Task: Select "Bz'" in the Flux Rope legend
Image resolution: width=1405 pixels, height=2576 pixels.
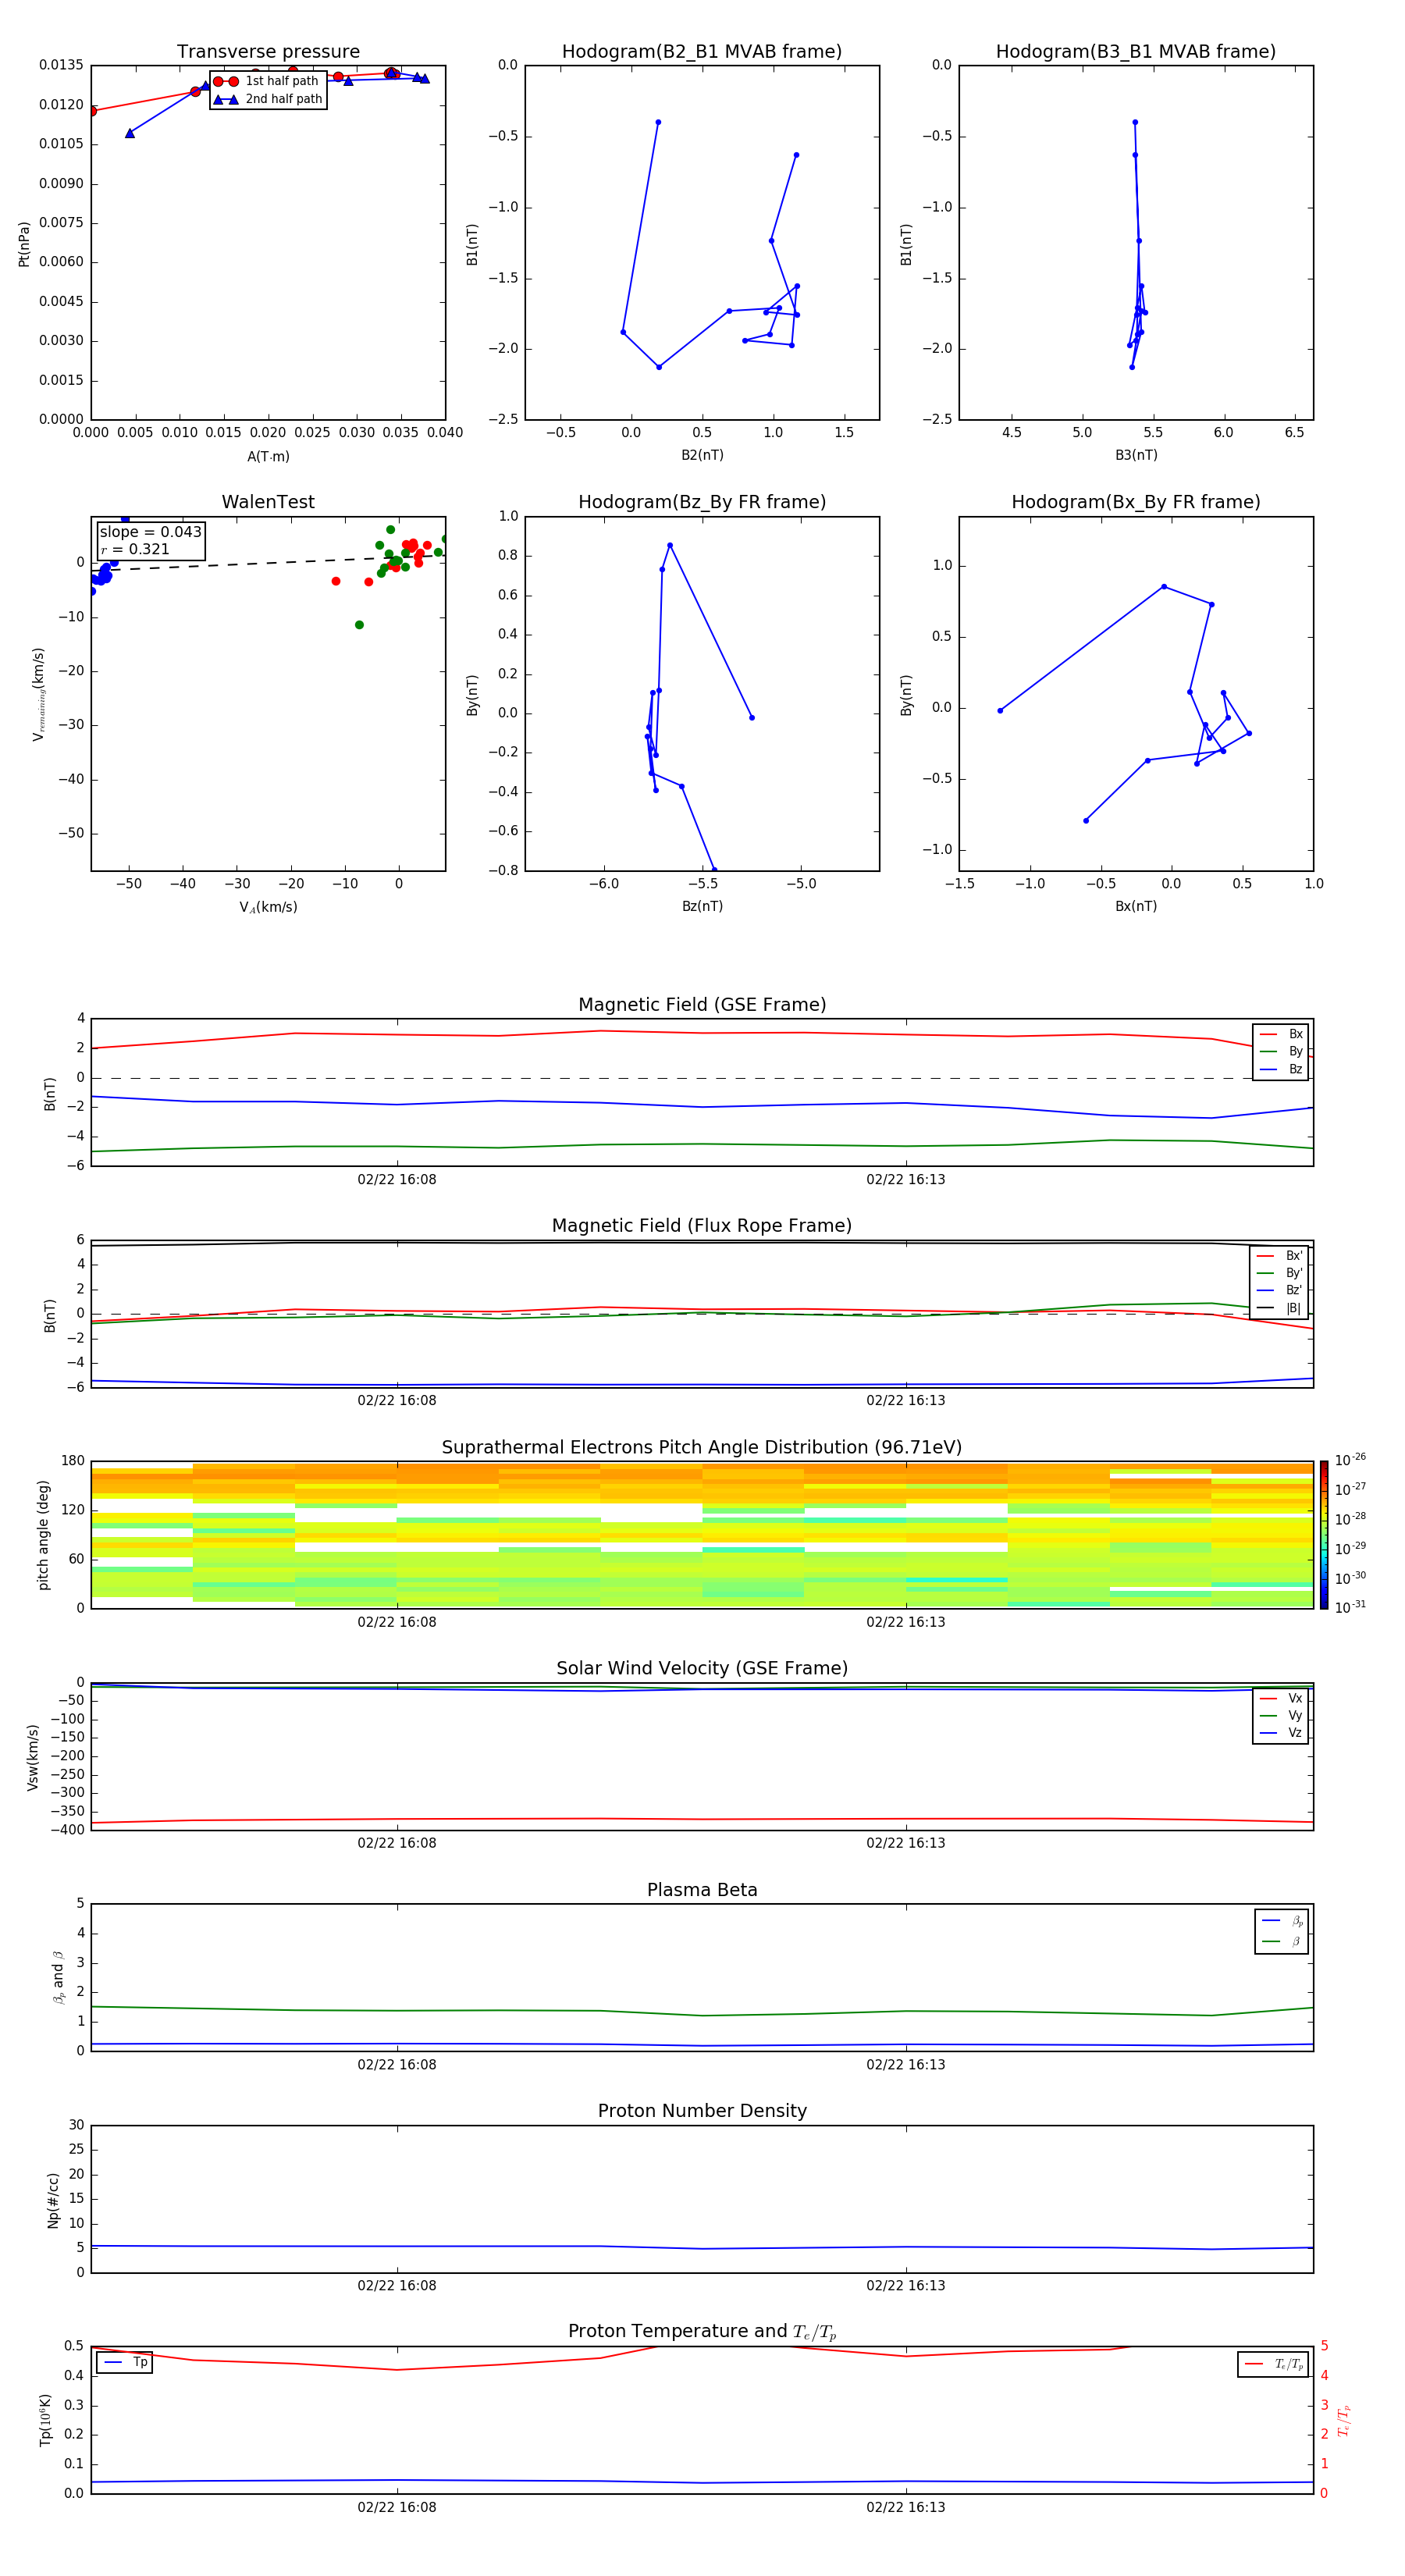Action: coord(1280,1290)
